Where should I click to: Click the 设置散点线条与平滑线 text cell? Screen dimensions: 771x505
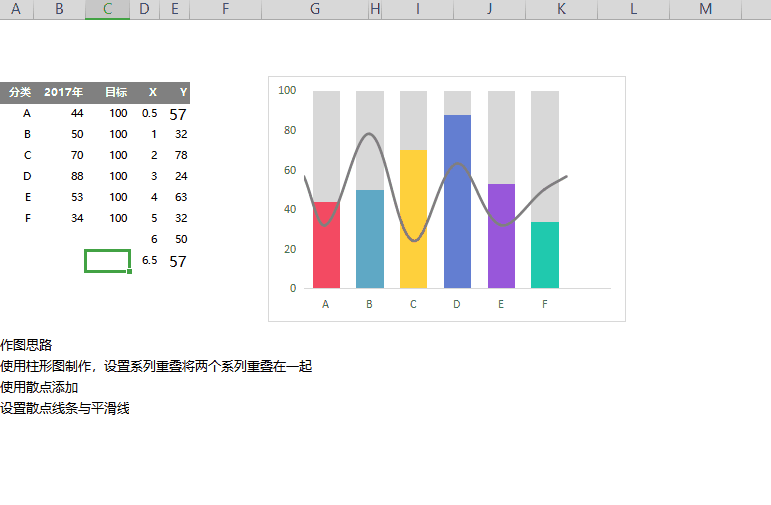click(x=65, y=408)
